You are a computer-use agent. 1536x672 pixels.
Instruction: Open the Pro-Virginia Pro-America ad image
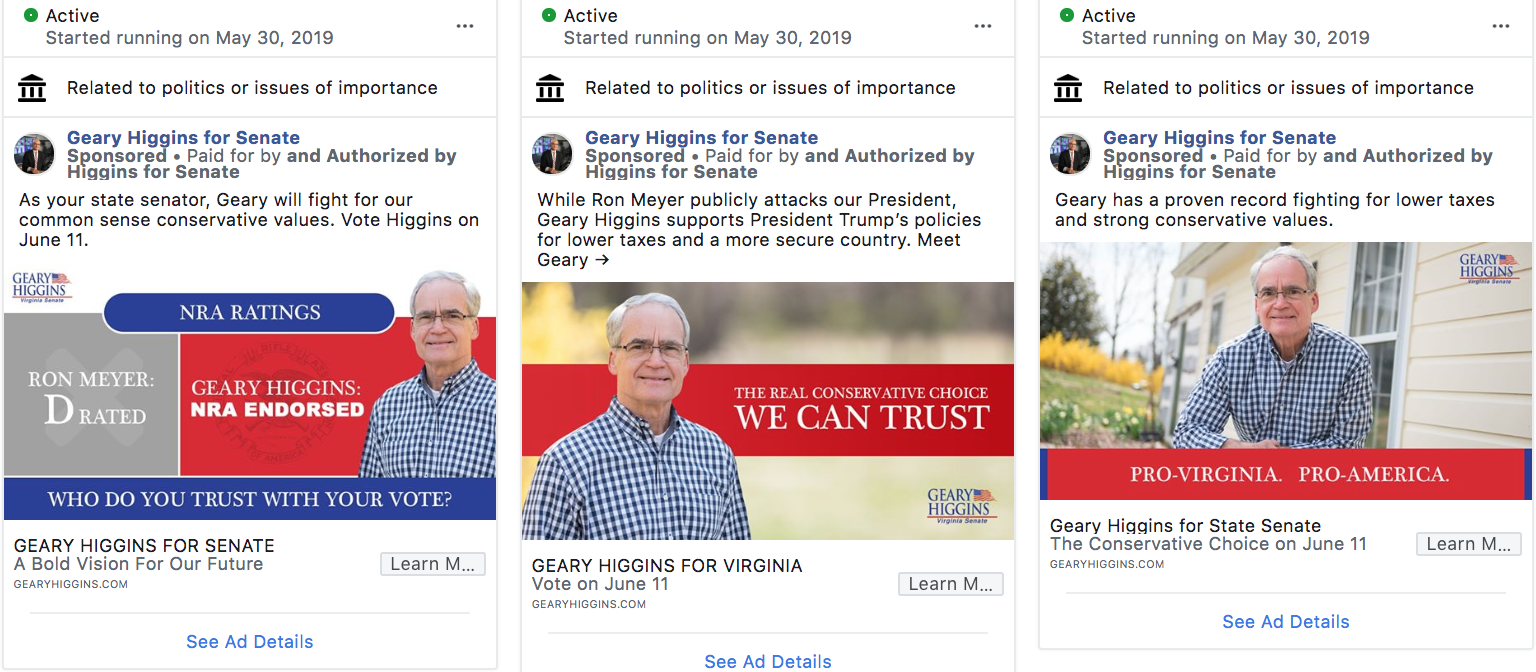[1286, 371]
